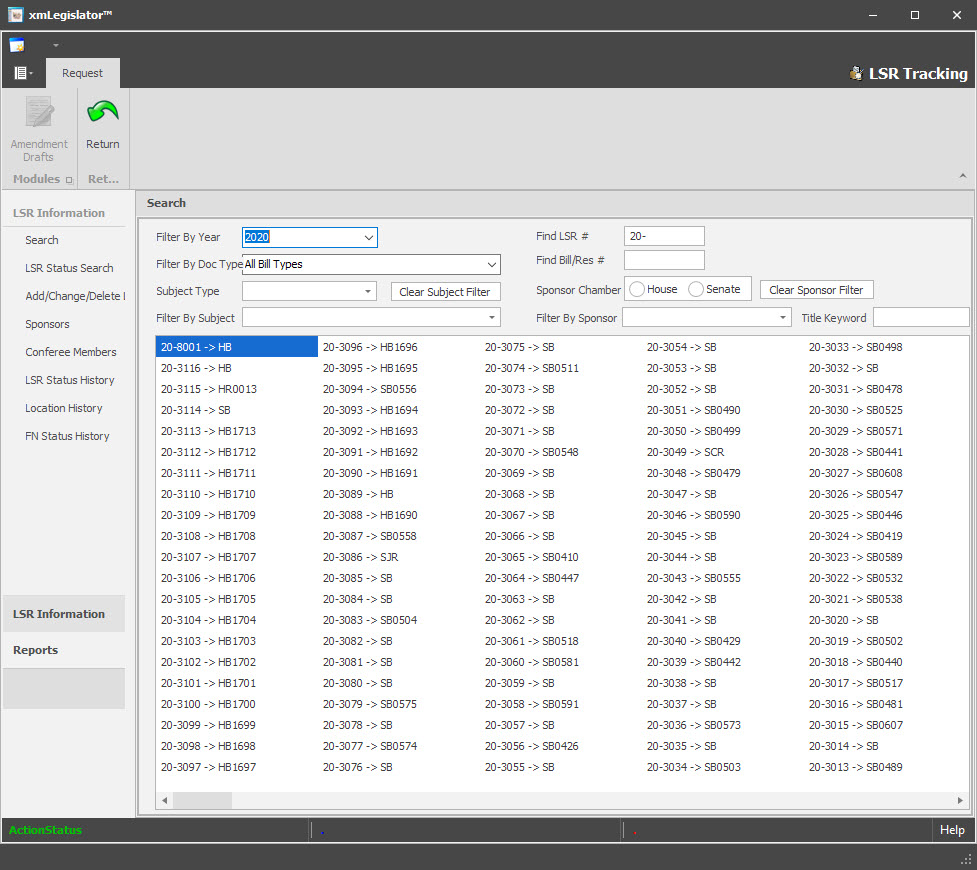The image size is (977, 870).
Task: Switch to the Request ribbon tab
Action: coord(82,73)
